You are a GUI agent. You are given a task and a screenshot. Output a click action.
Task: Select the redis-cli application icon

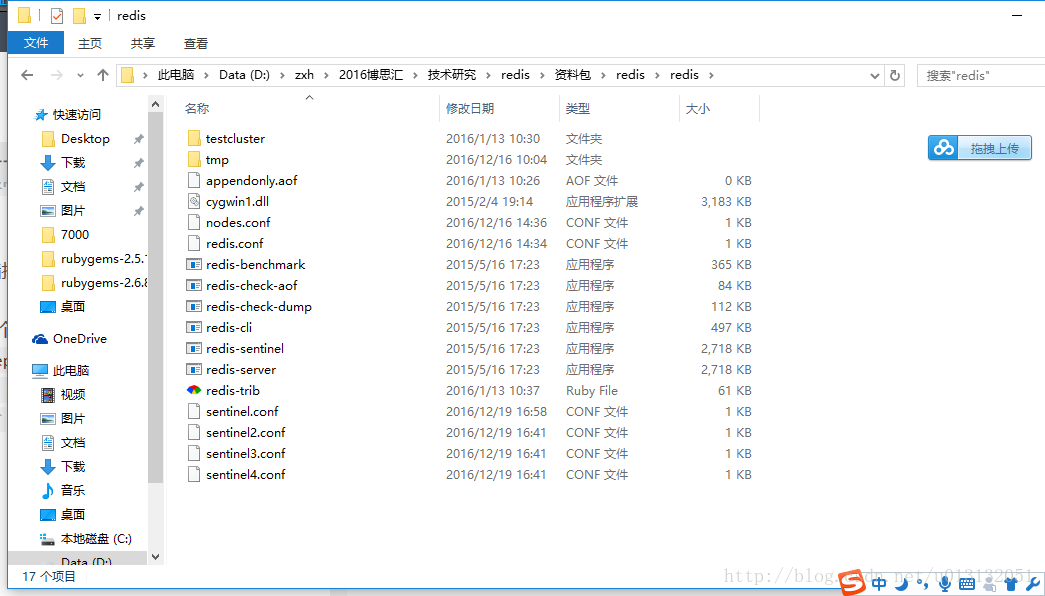(194, 327)
